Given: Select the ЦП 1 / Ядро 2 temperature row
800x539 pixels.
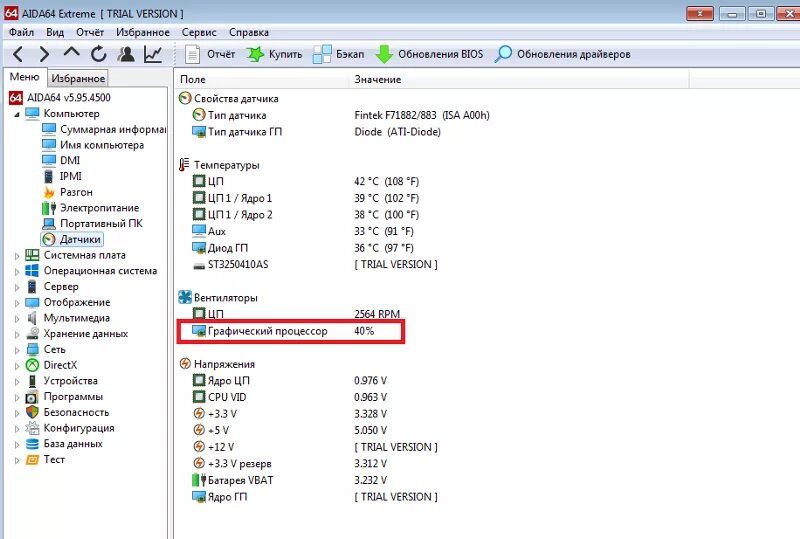Looking at the screenshot, I should click(x=306, y=214).
